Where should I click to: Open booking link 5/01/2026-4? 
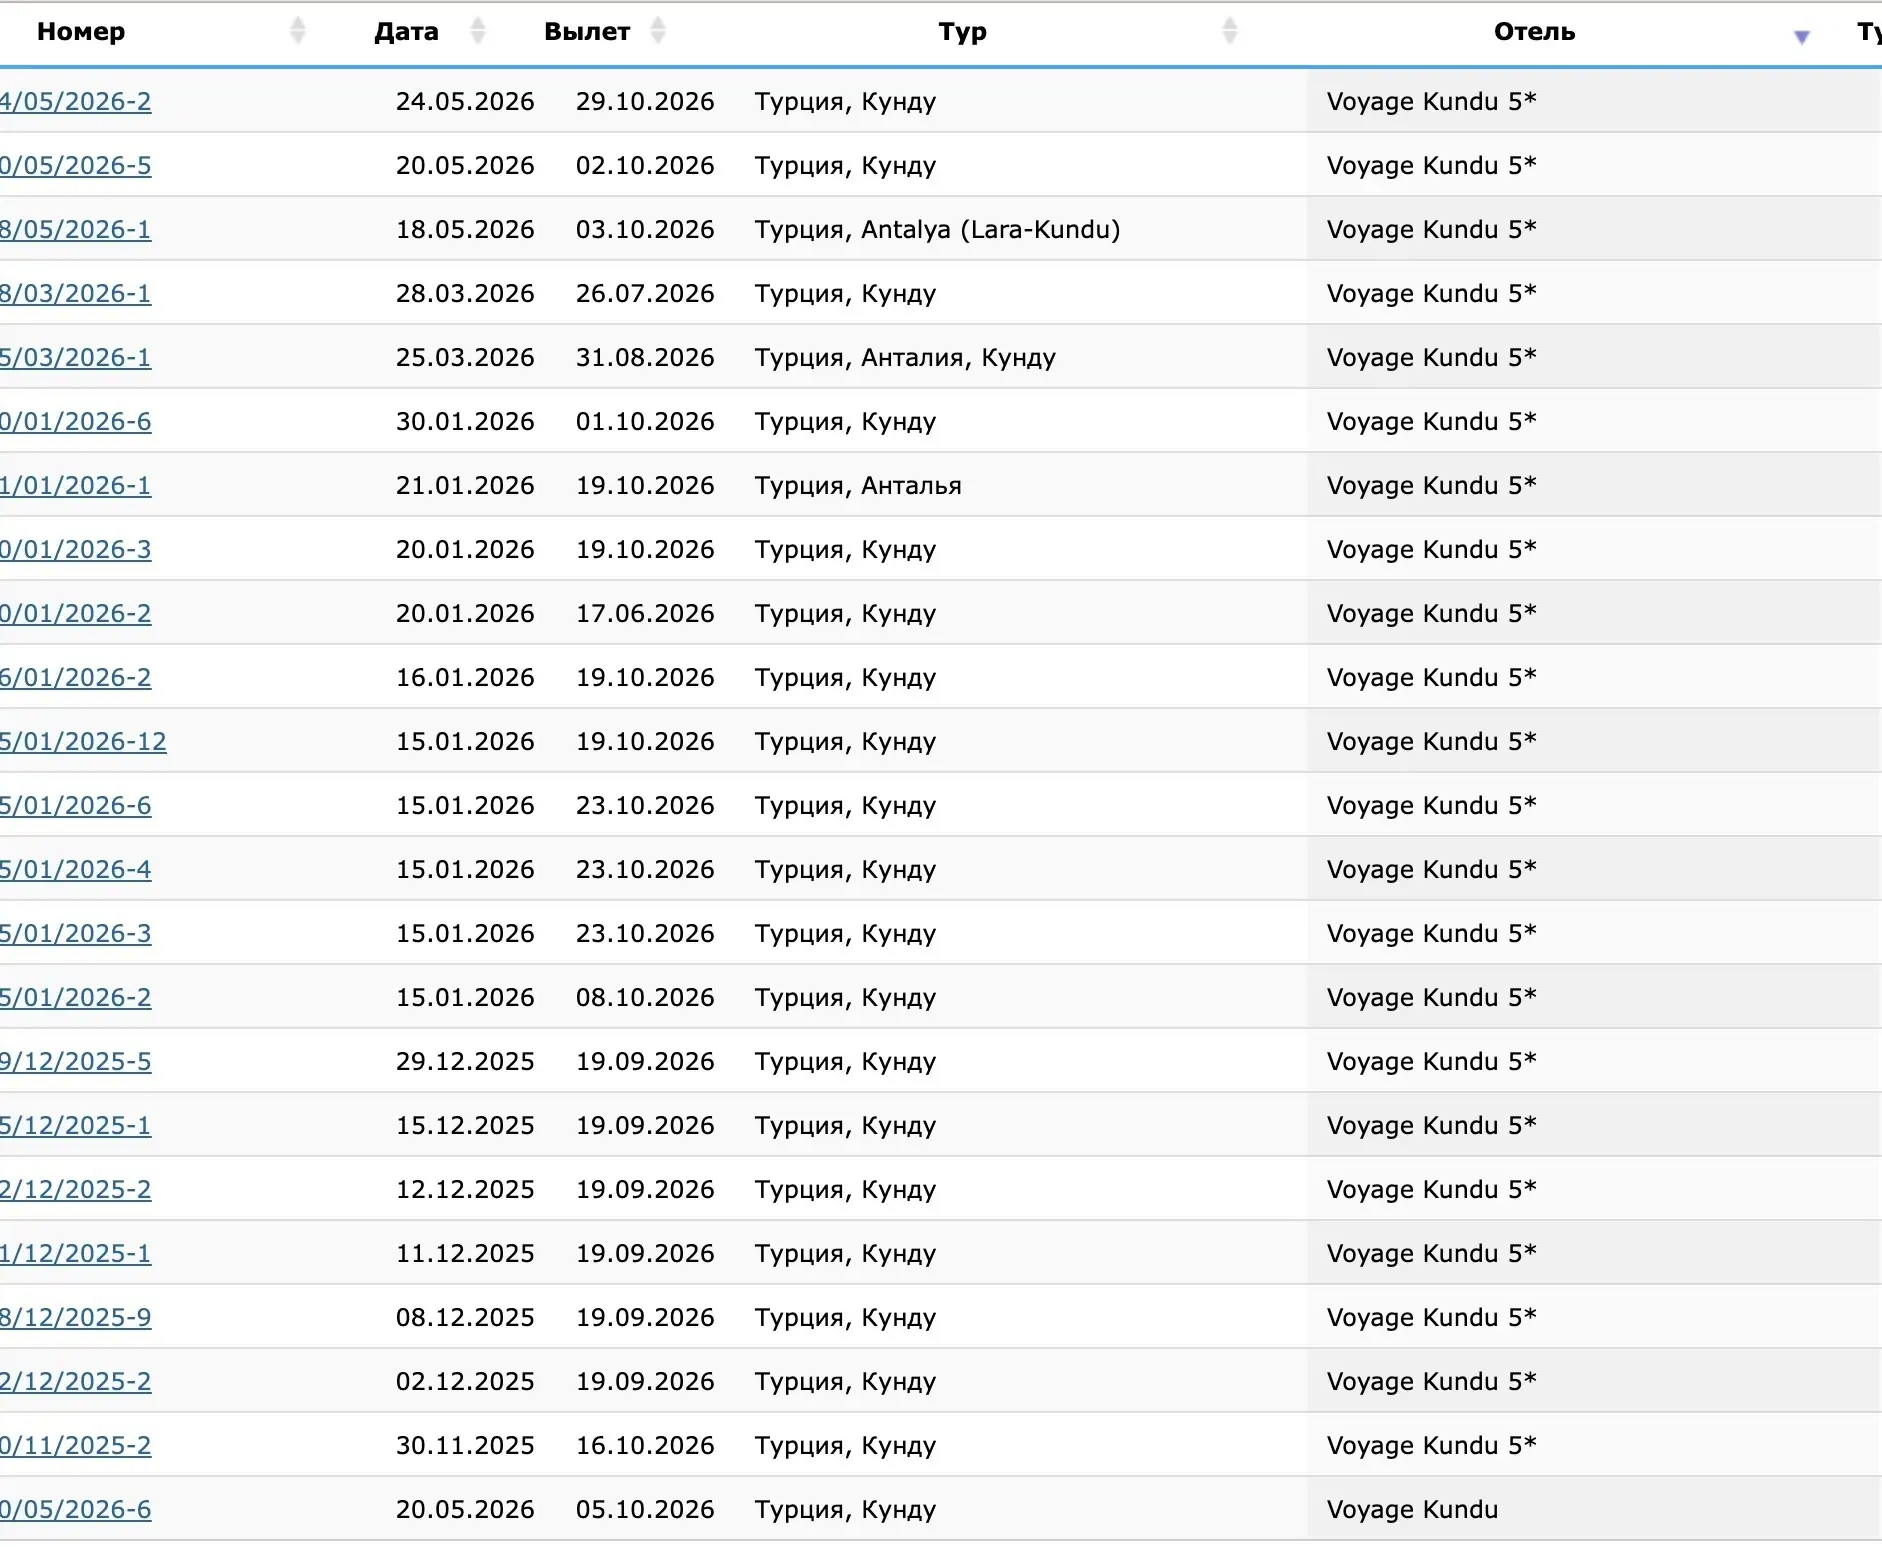(x=76, y=869)
